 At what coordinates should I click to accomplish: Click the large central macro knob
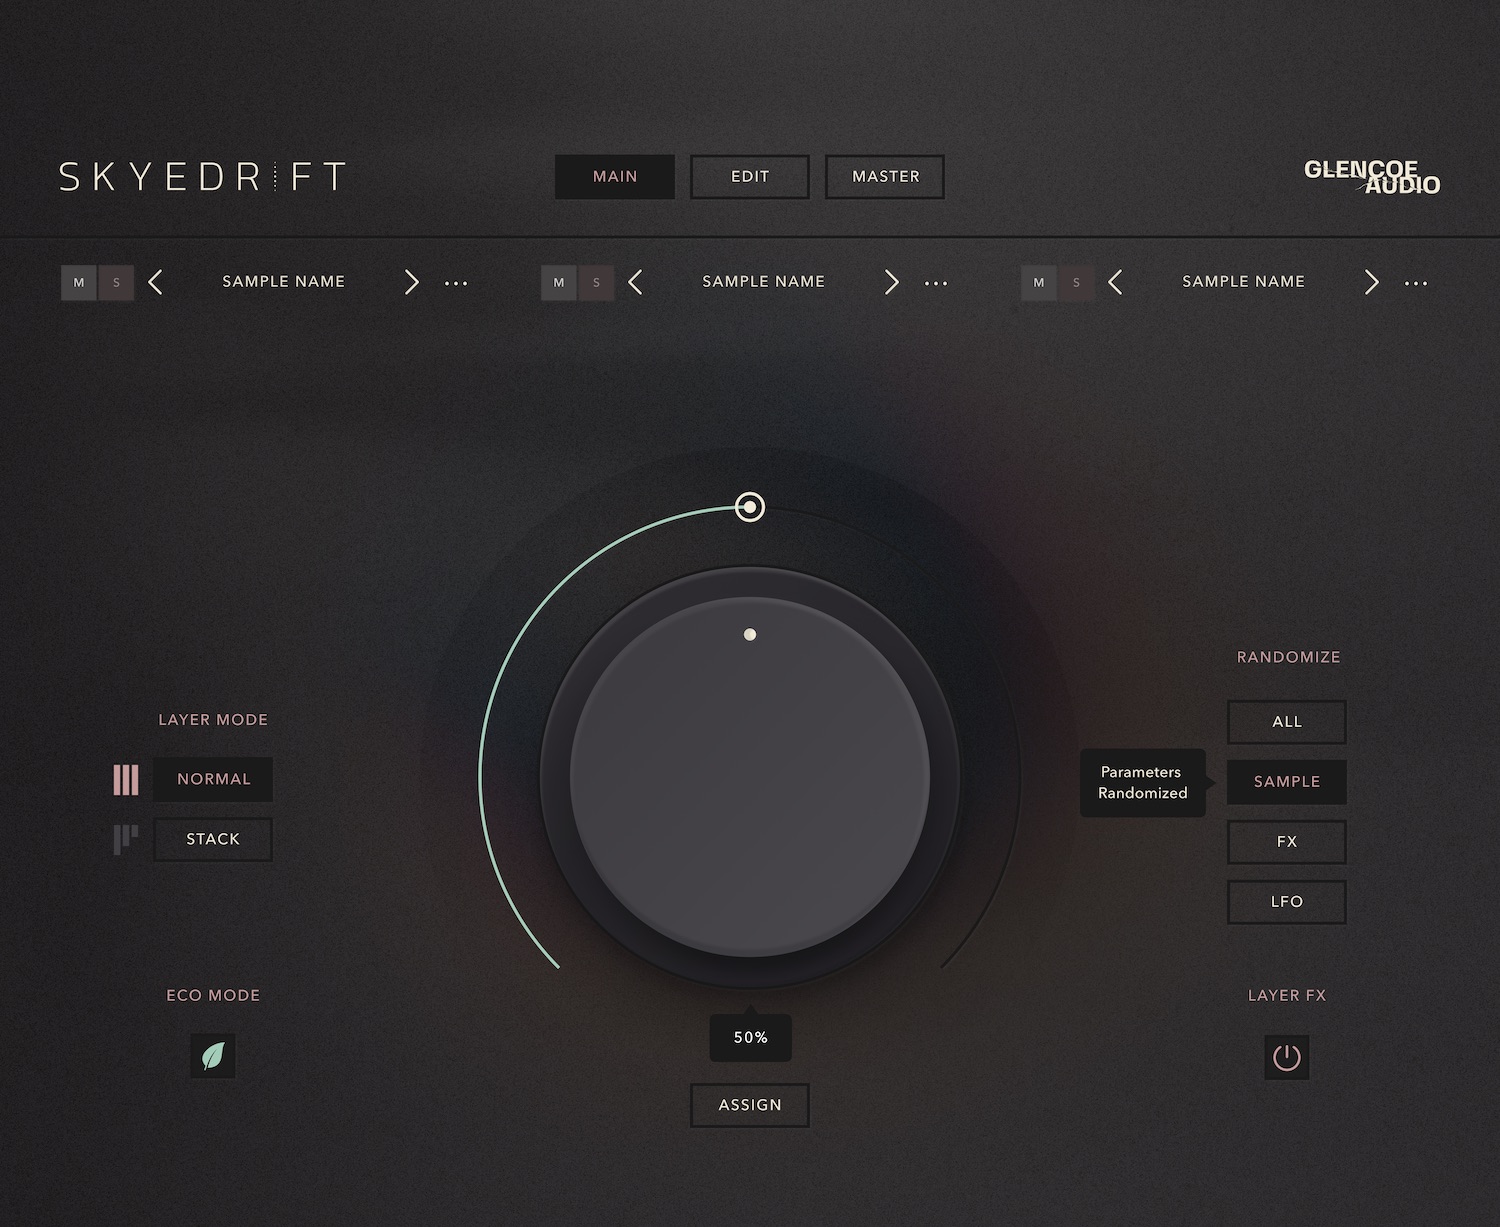point(750,777)
